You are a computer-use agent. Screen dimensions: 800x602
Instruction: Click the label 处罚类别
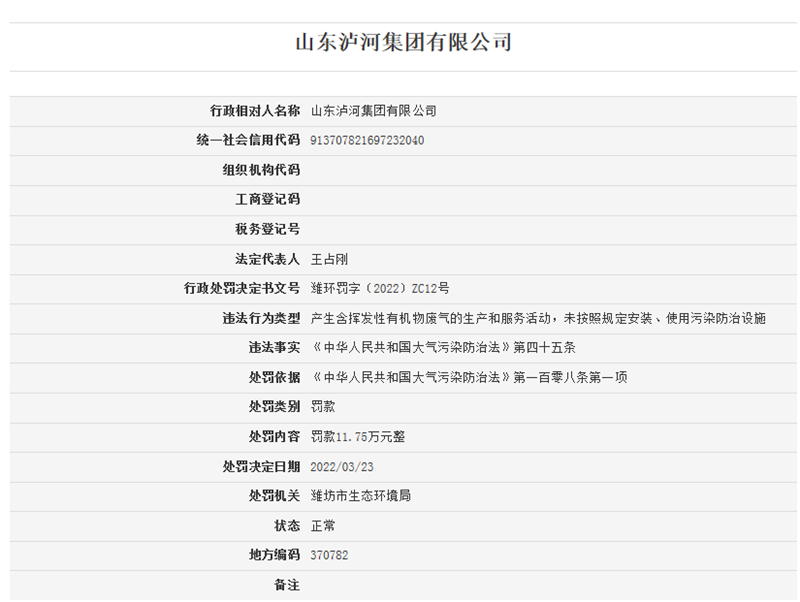[x=274, y=407]
